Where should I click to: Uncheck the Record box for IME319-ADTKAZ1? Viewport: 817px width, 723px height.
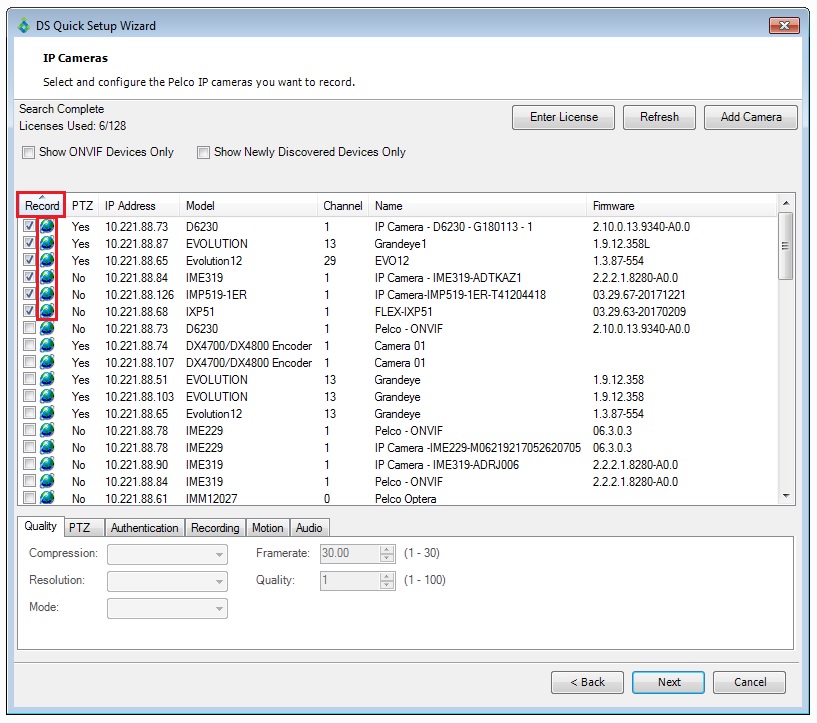point(29,277)
